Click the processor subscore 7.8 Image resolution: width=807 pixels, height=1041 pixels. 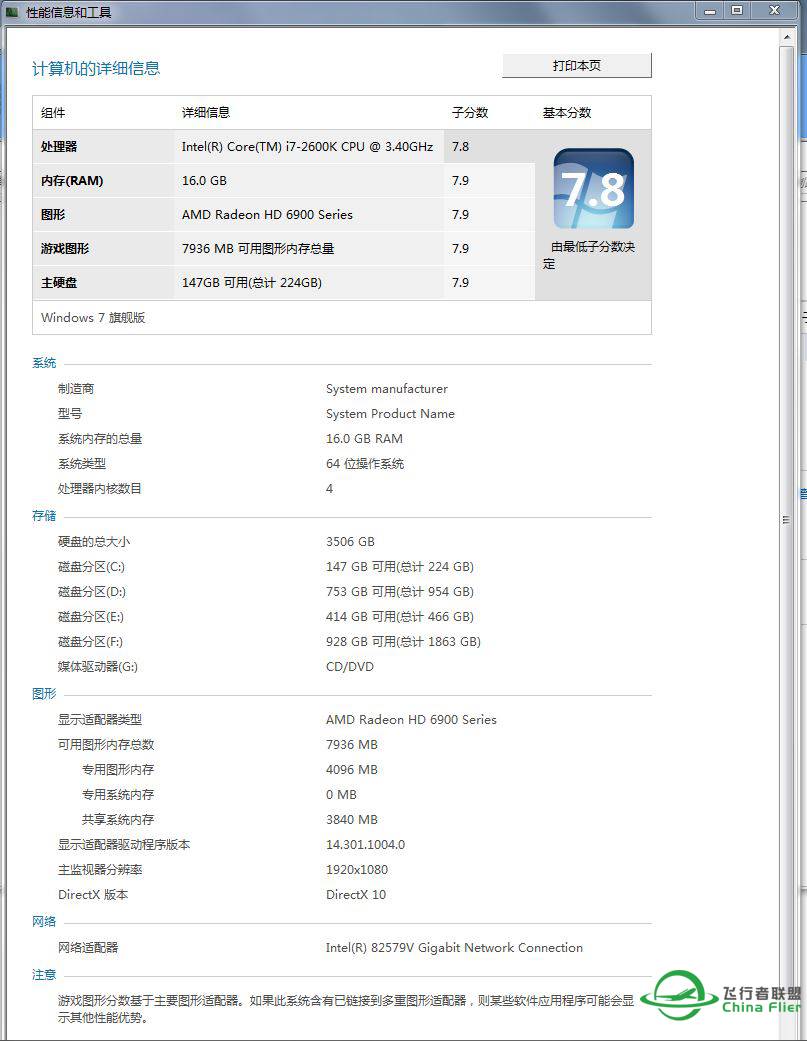(x=461, y=147)
